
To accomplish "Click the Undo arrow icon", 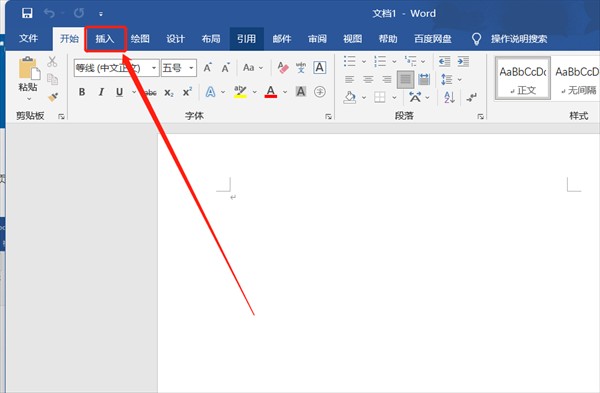I will (49, 13).
